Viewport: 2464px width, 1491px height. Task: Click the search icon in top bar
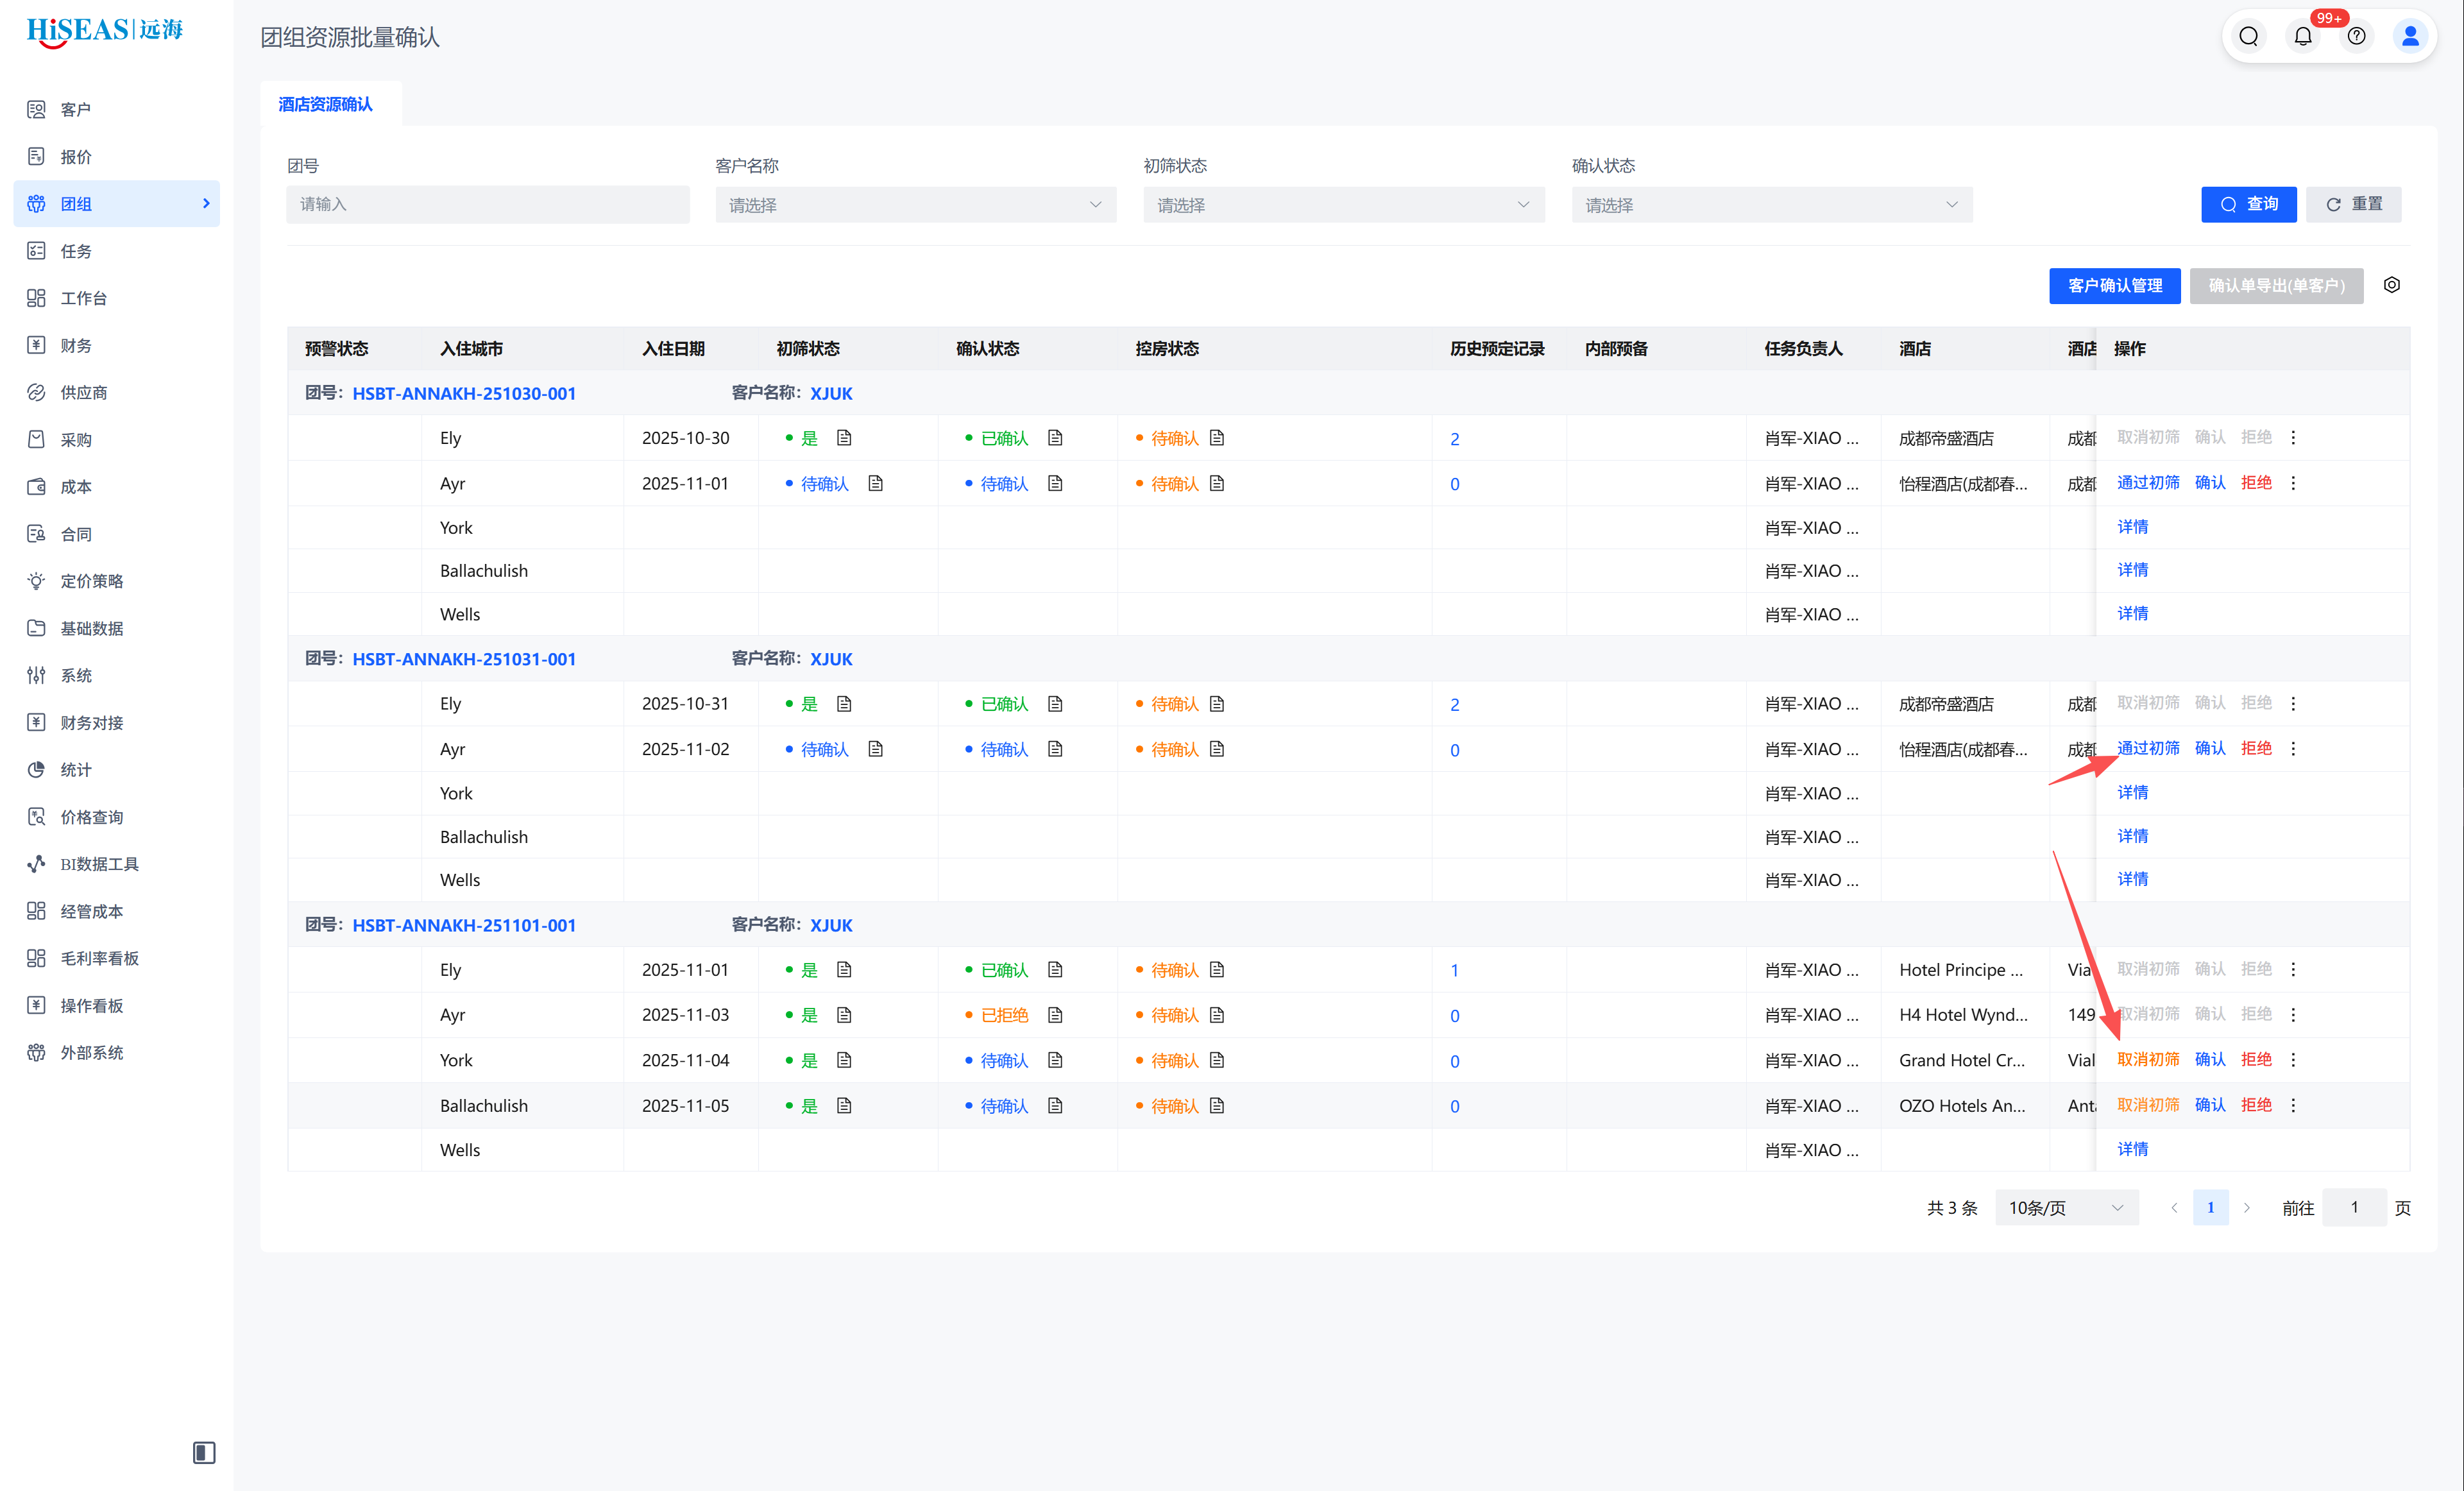click(x=2248, y=37)
